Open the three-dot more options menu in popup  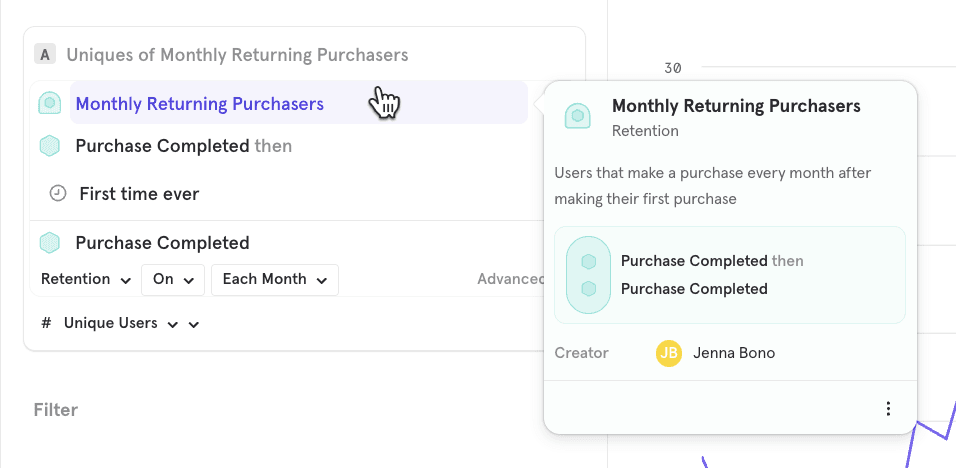click(x=888, y=408)
